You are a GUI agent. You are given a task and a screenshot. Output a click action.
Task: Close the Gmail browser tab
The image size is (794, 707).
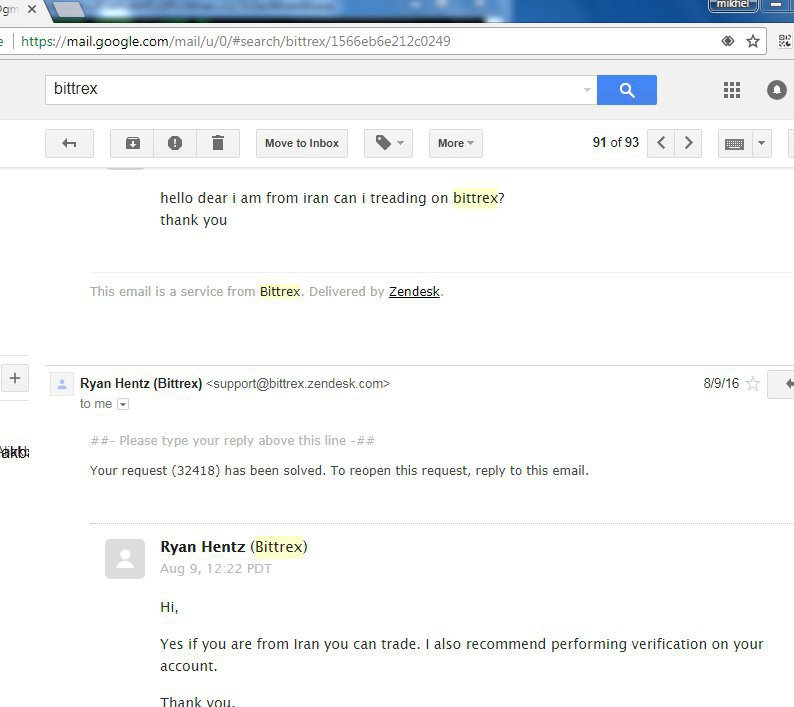[31, 9]
